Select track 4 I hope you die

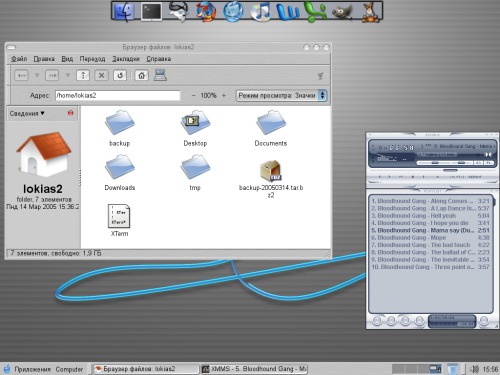(430, 223)
